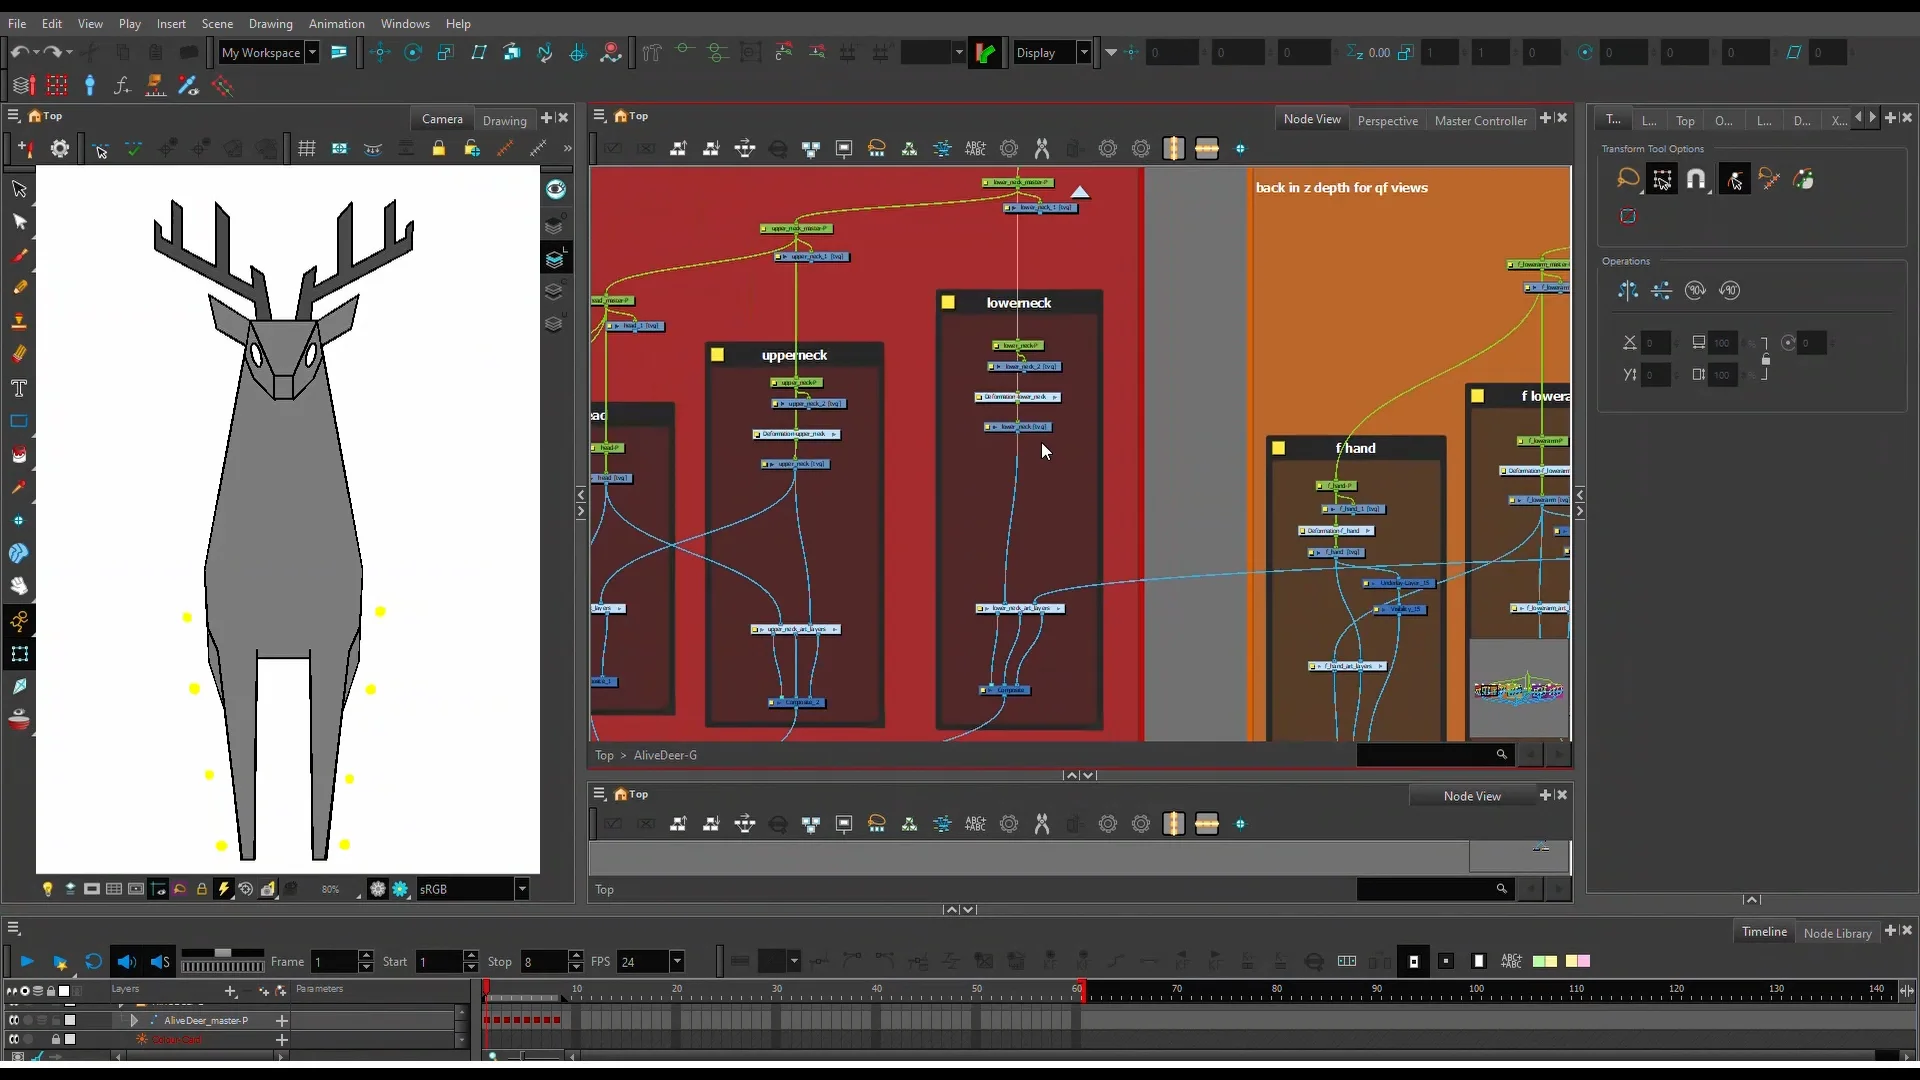1920x1080 pixels.
Task: Select the Dropper tool
Action: coord(20,488)
